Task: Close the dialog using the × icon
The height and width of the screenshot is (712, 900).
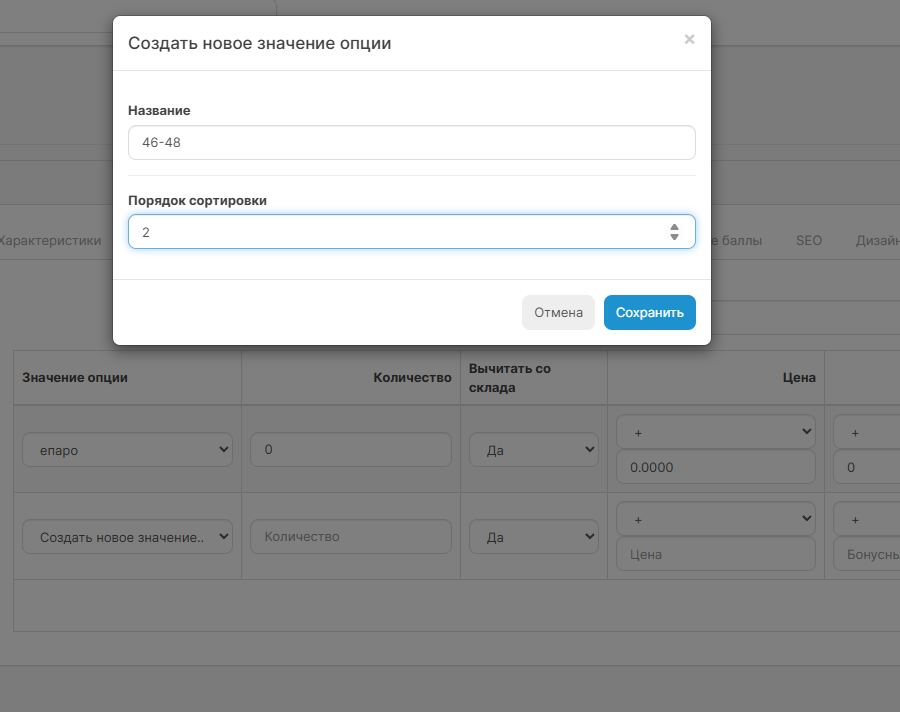Action: tap(689, 40)
